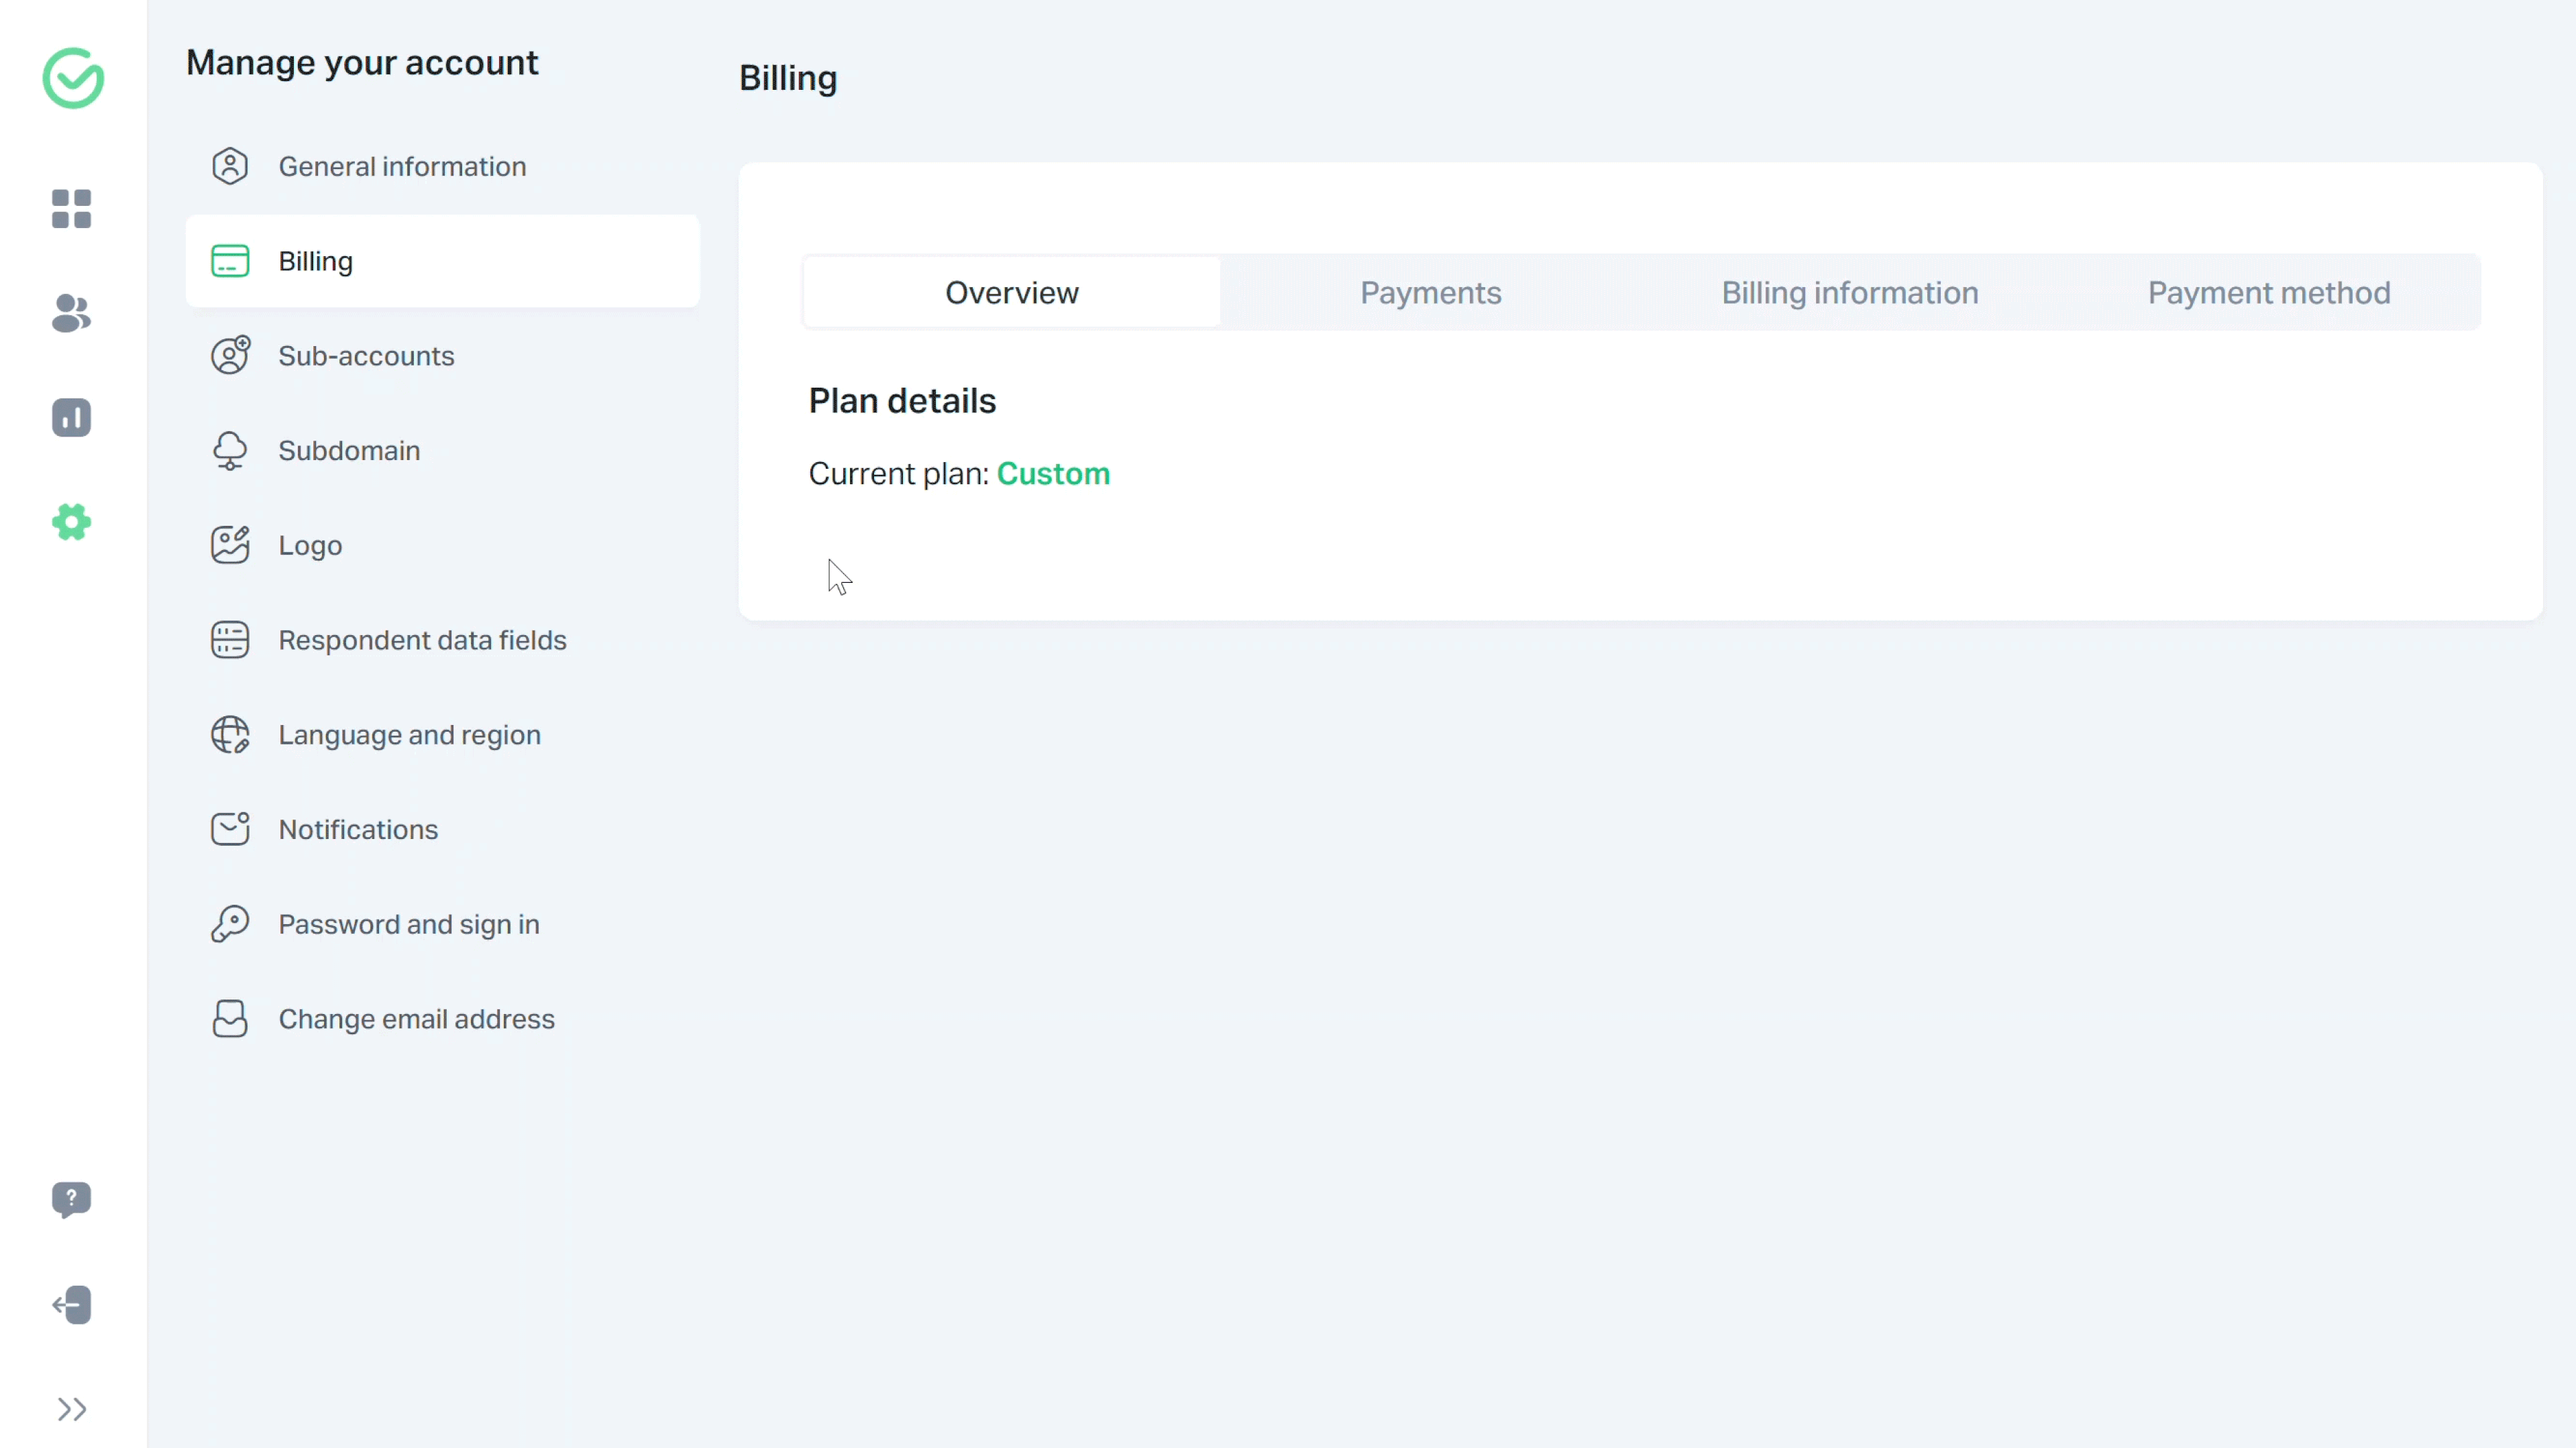The image size is (2576, 1448).
Task: Click the logout icon in sidebar
Action: click(71, 1305)
